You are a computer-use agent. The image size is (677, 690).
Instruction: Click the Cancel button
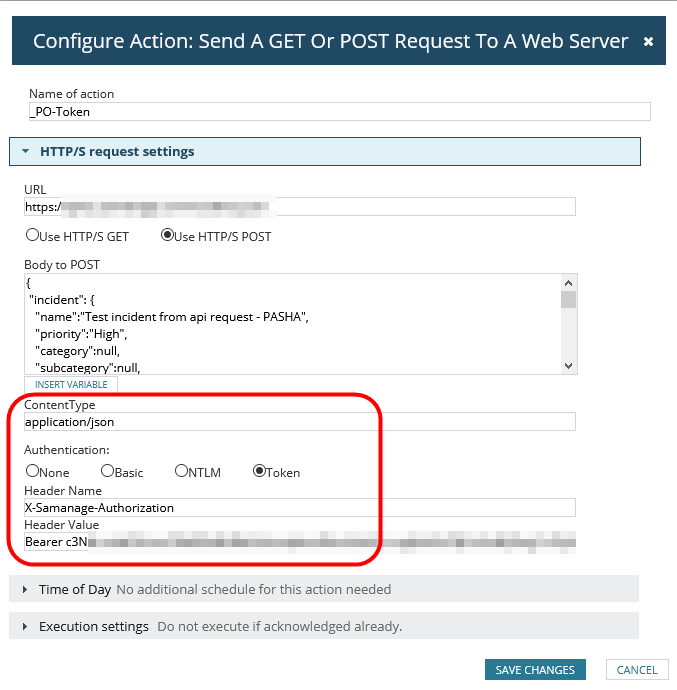click(x=637, y=670)
